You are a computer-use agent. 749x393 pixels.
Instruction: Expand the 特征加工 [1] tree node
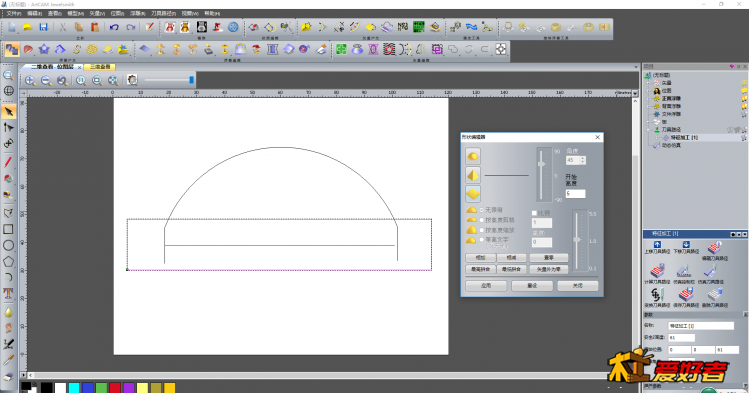point(657,138)
